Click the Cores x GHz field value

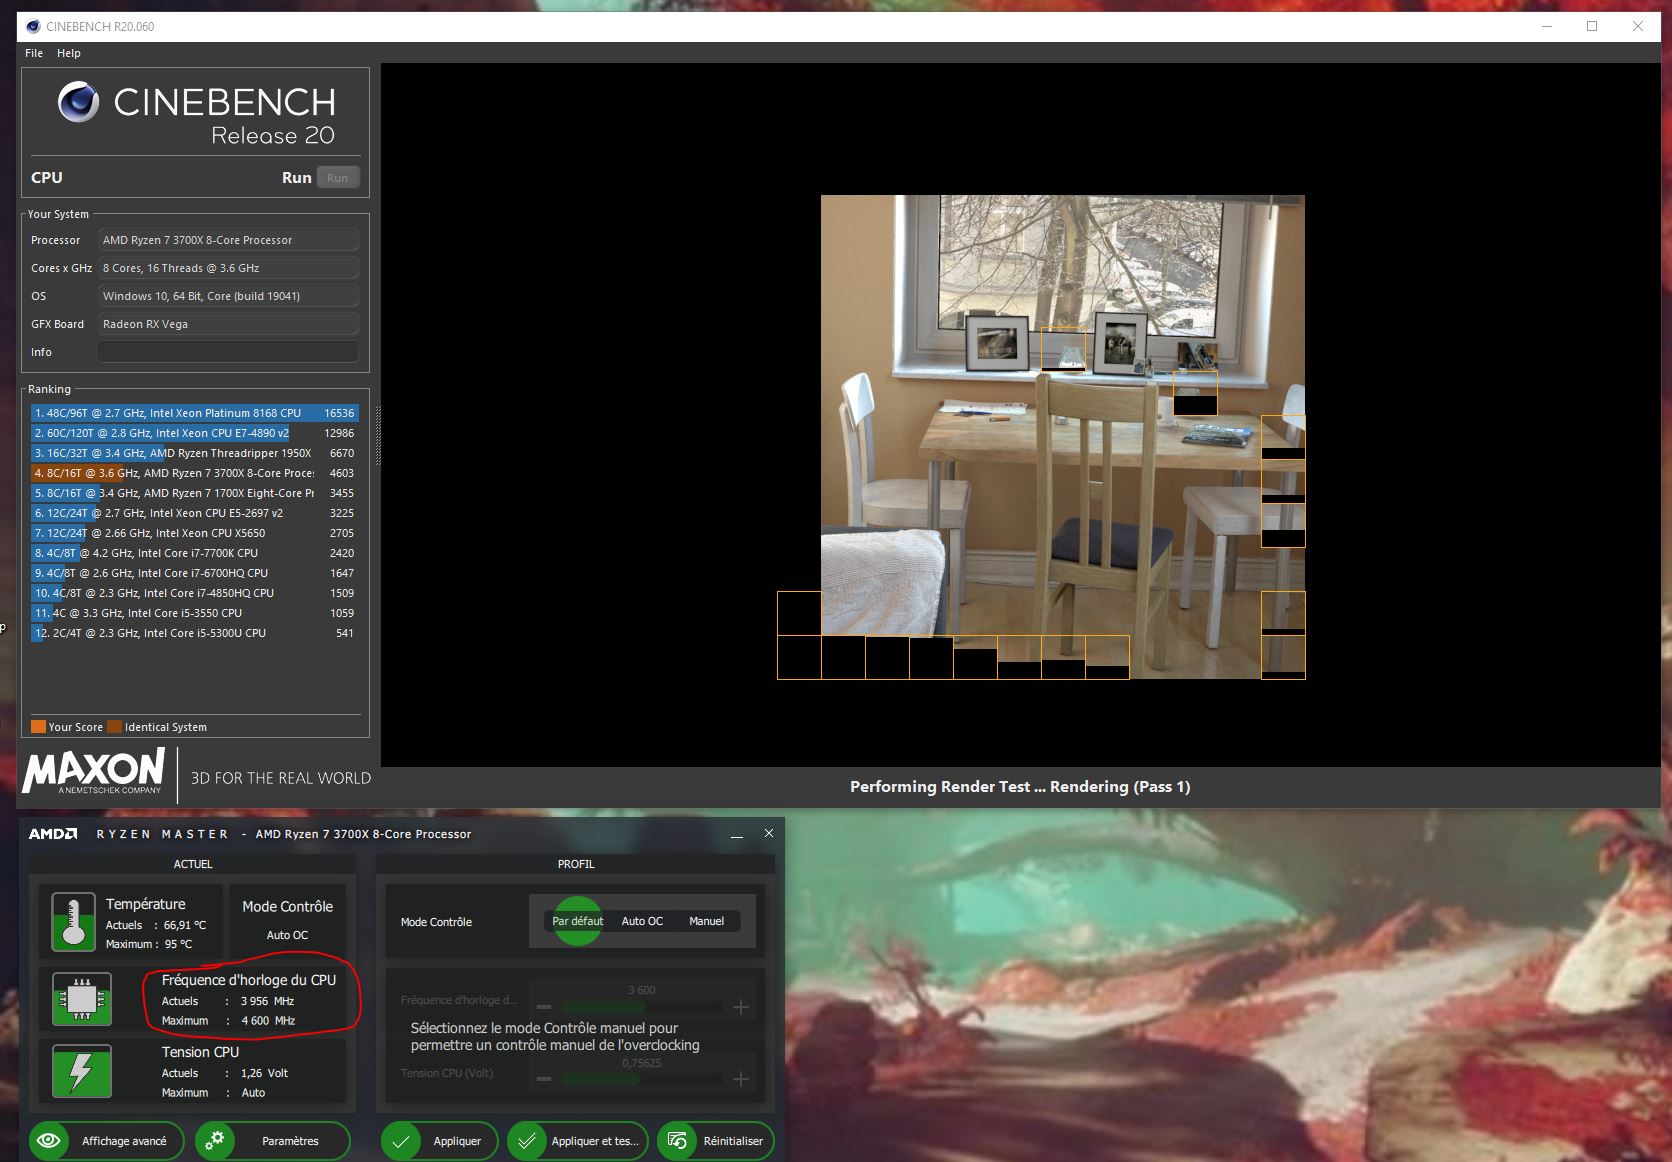pos(228,268)
